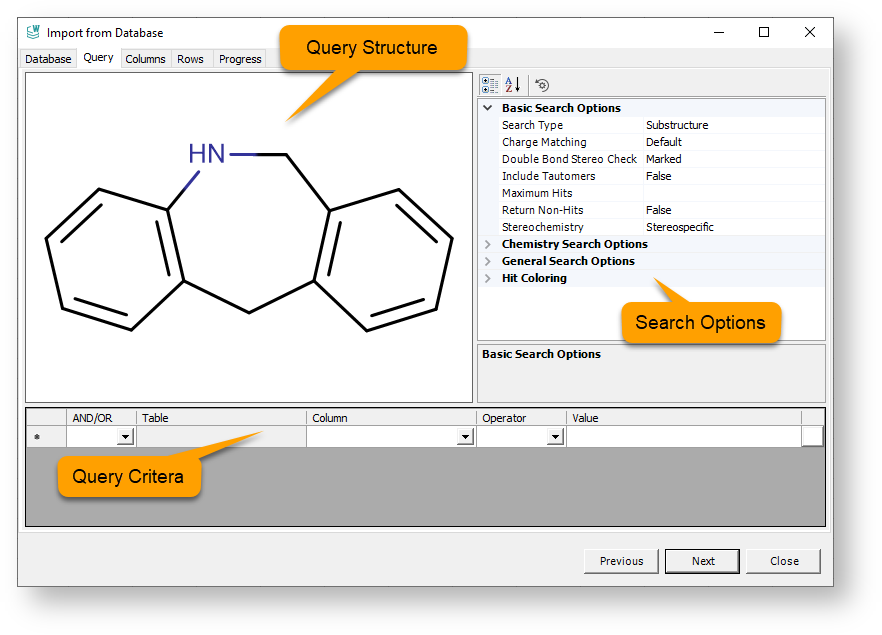882x635 pixels.
Task: Click the Value field in criteria row
Action: [684, 437]
